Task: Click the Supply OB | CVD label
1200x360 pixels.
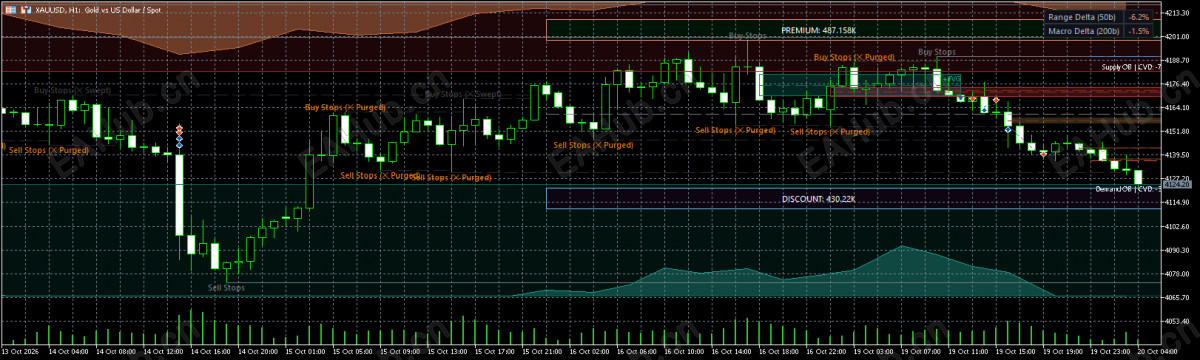Action: coord(1130,66)
